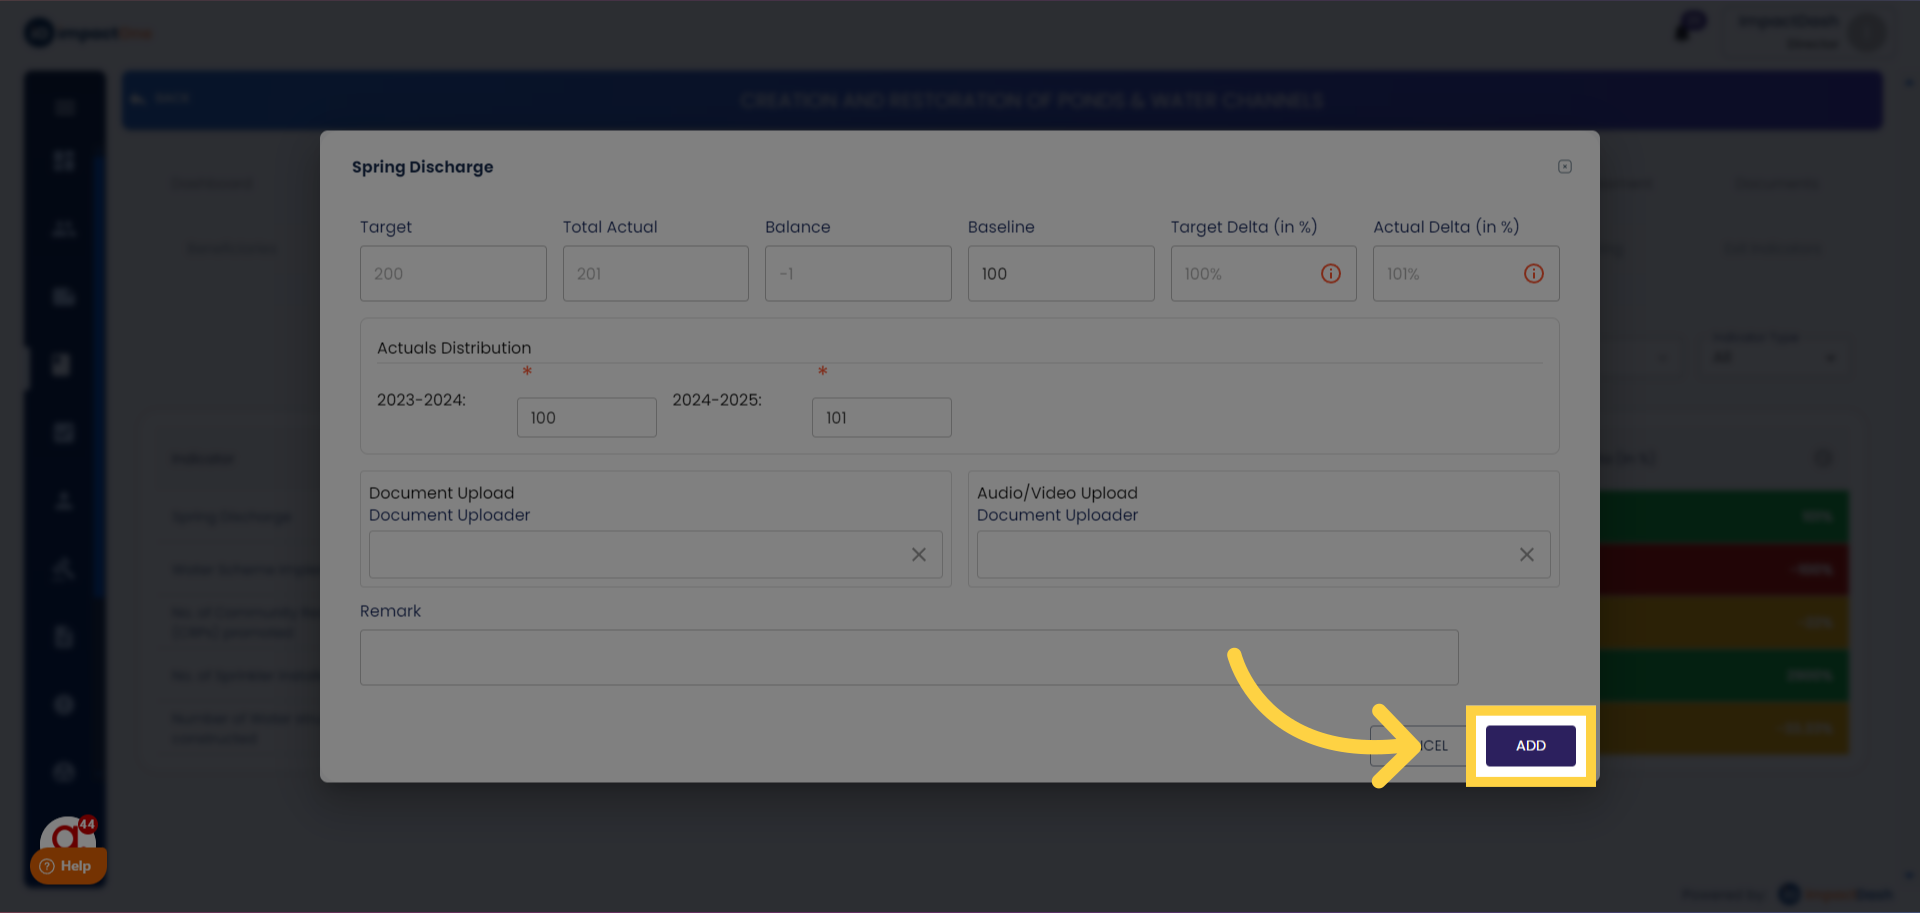
Task: Select the Target value field
Action: click(453, 274)
